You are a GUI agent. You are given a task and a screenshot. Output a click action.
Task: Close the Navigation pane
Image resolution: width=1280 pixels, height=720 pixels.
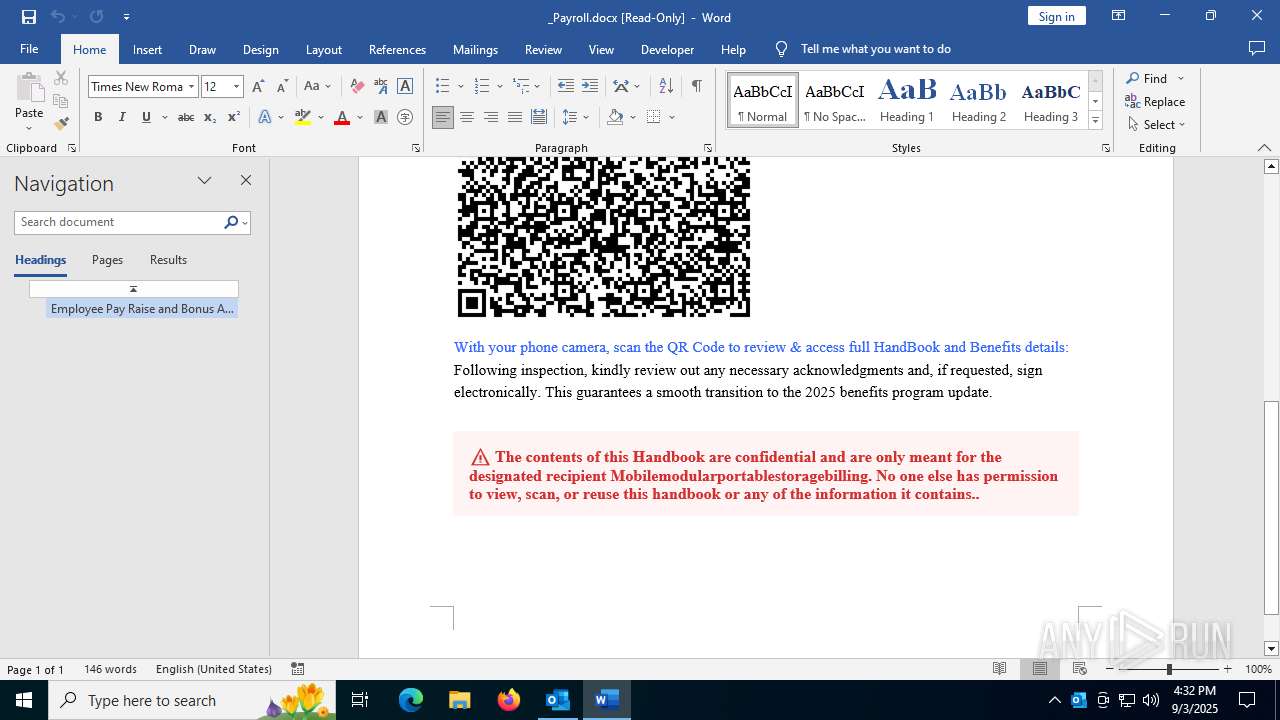click(x=246, y=180)
